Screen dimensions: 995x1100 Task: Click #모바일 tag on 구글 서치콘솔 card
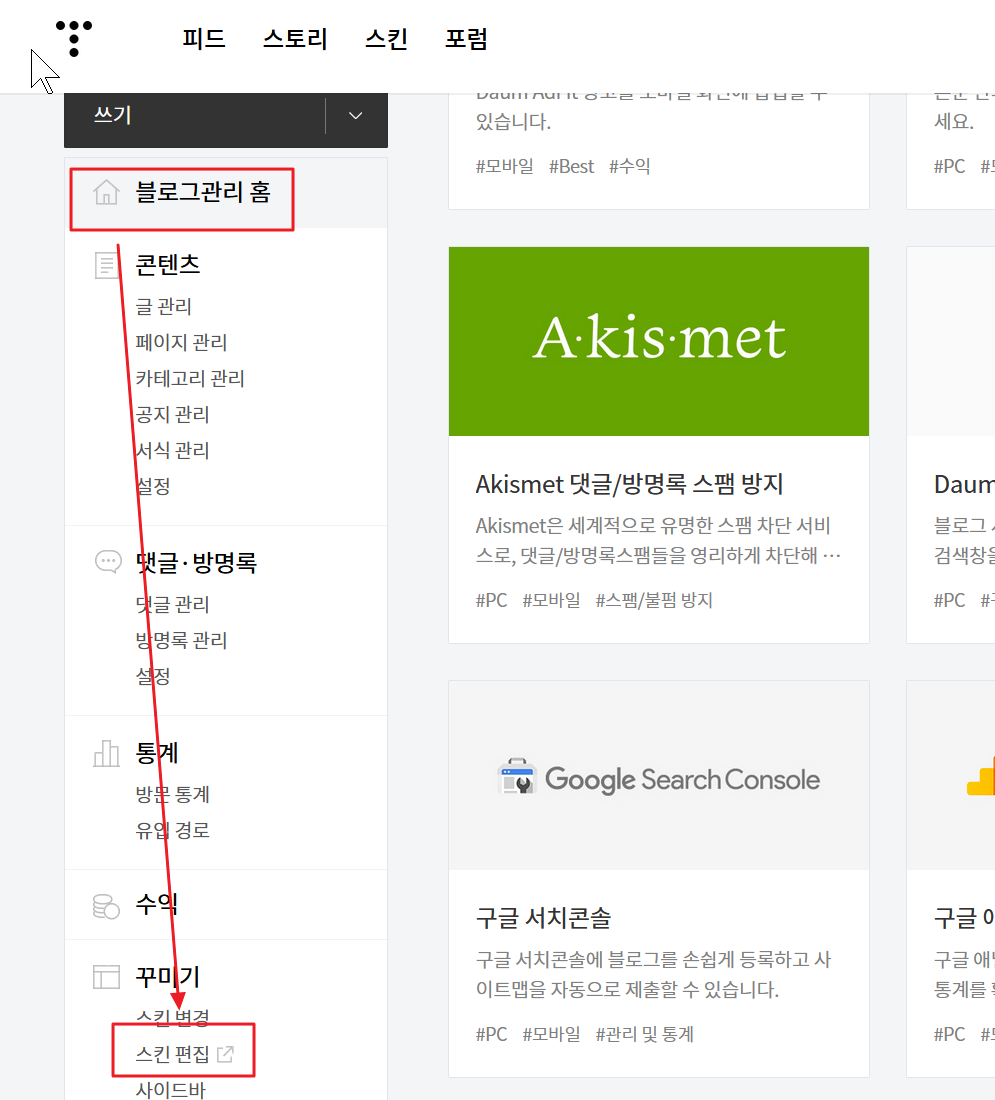[x=552, y=1034]
